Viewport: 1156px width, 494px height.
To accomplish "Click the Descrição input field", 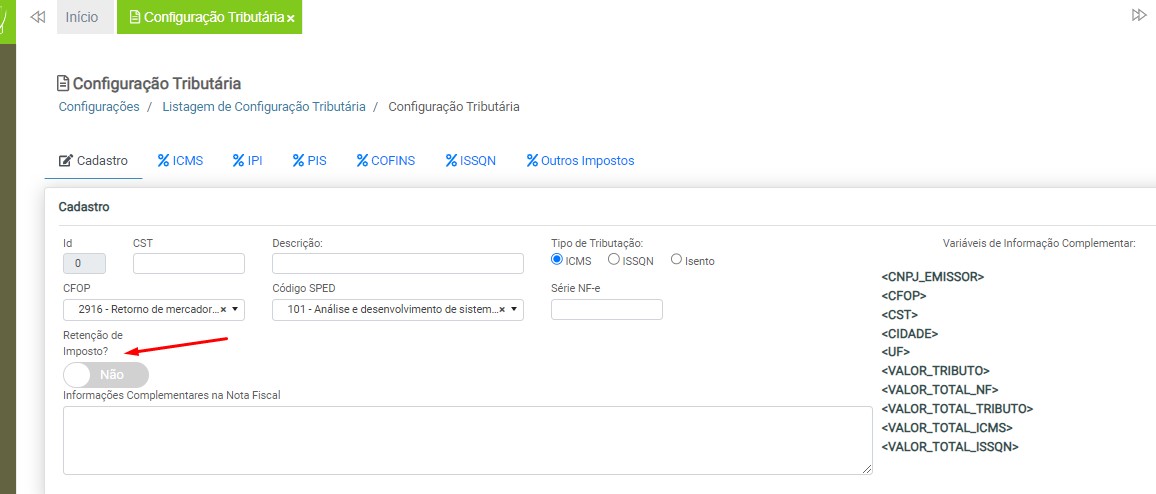I will pos(397,264).
